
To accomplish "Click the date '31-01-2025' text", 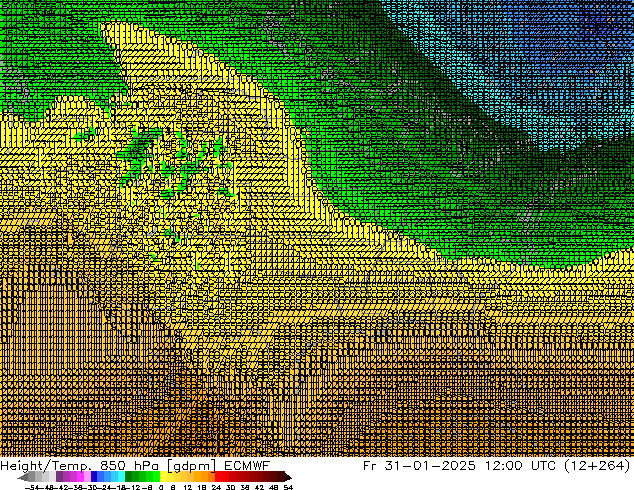I will click(x=430, y=465).
